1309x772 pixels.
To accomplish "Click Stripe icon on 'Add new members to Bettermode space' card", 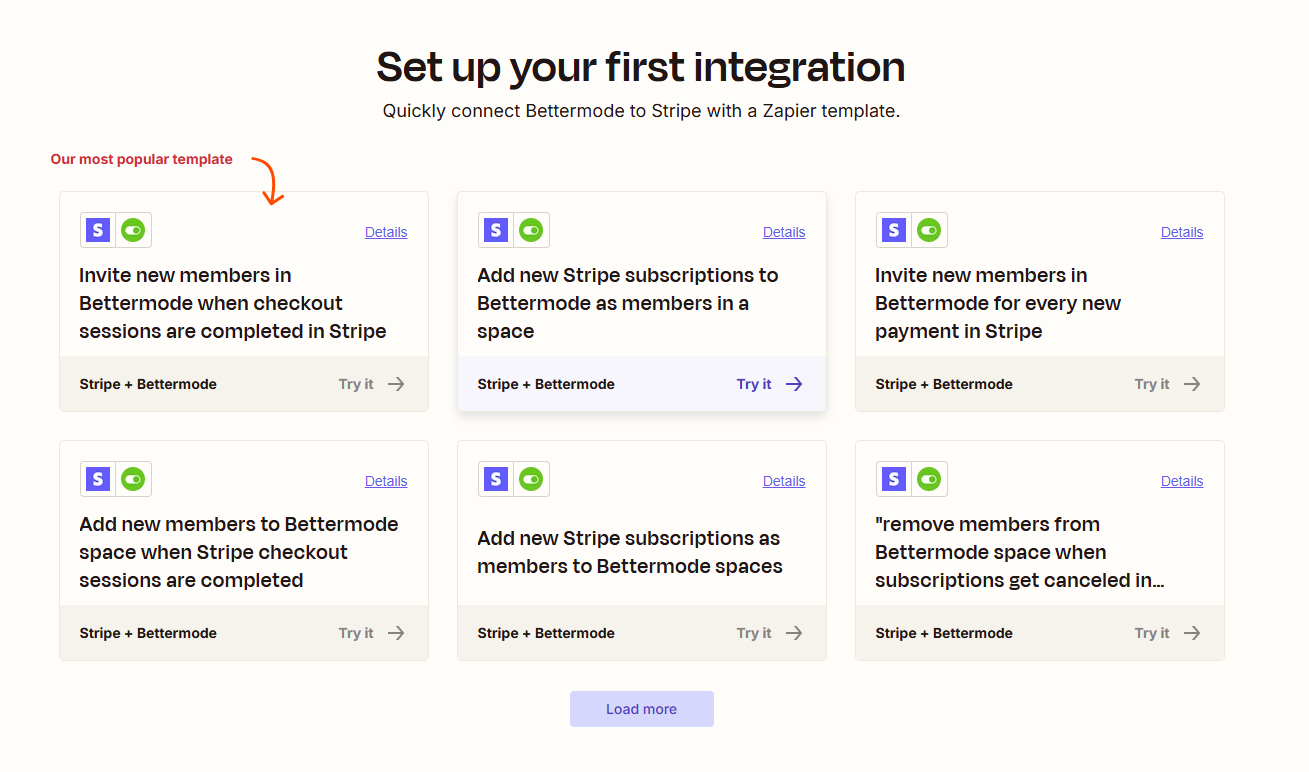I will click(x=98, y=479).
